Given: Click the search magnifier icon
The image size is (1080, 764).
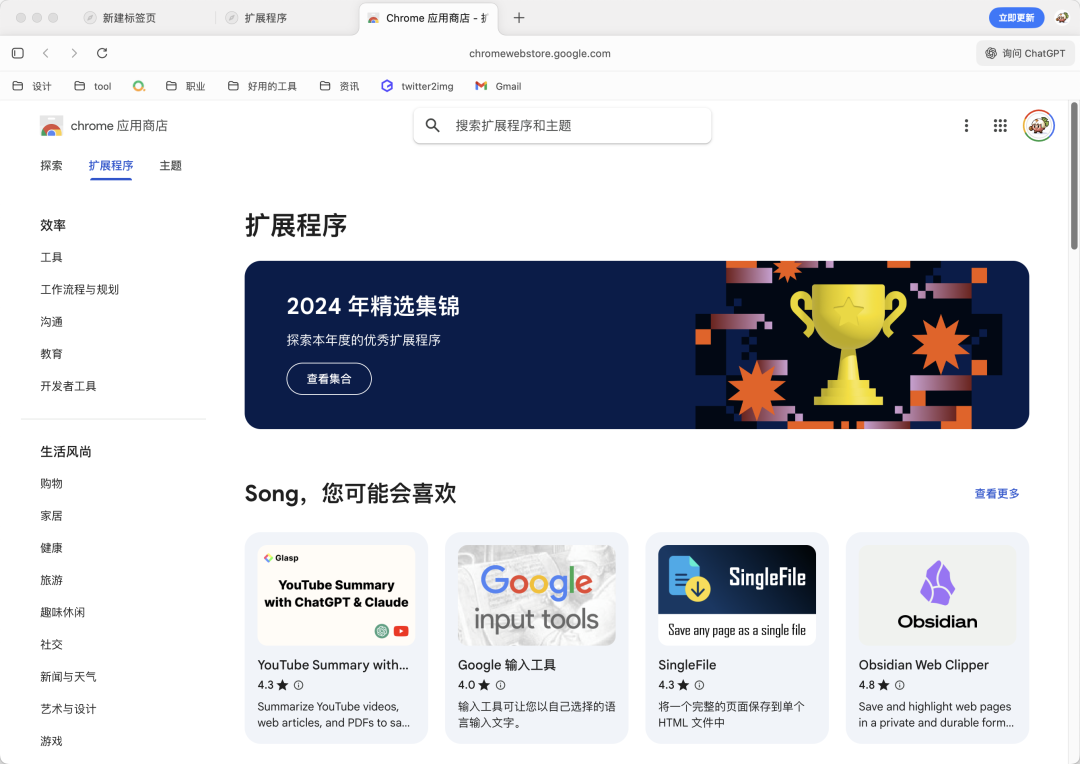Looking at the screenshot, I should pyautogui.click(x=432, y=125).
